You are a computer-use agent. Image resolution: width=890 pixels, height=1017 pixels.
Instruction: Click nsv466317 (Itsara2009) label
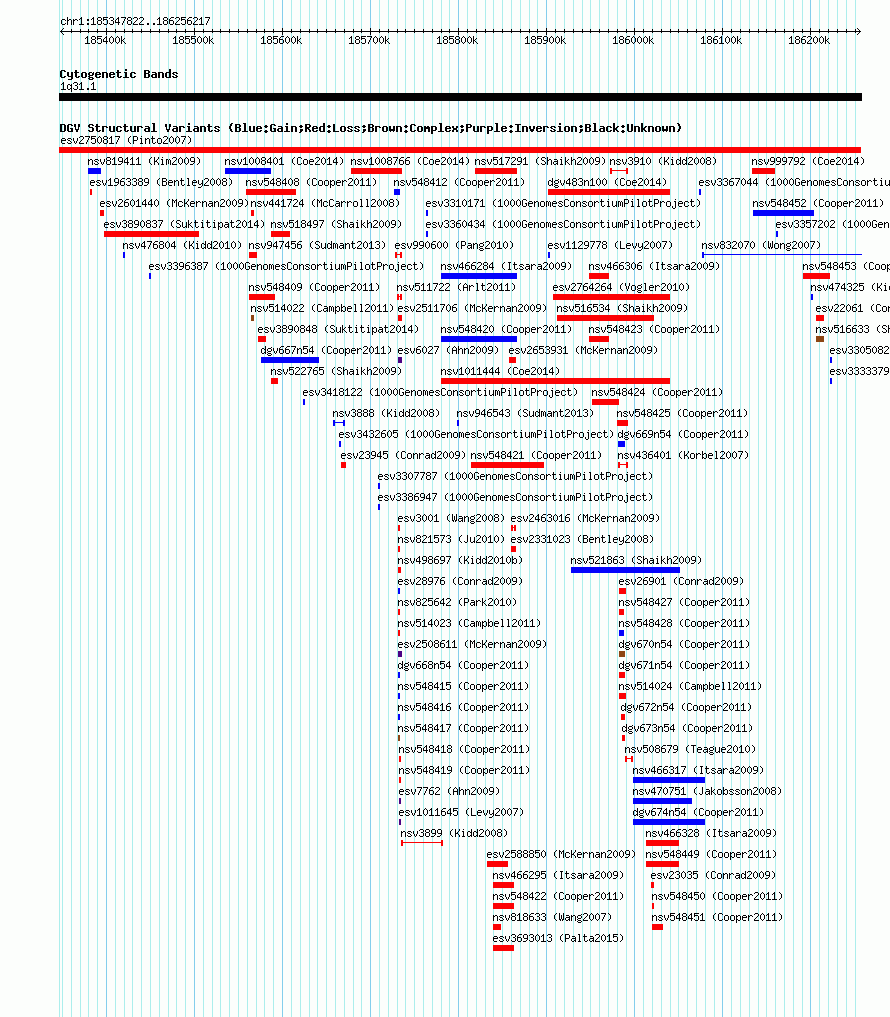699,770
